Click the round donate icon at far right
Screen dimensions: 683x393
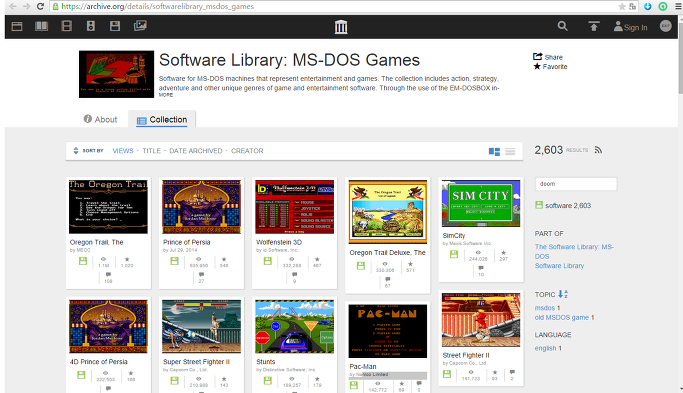pyautogui.click(x=666, y=26)
